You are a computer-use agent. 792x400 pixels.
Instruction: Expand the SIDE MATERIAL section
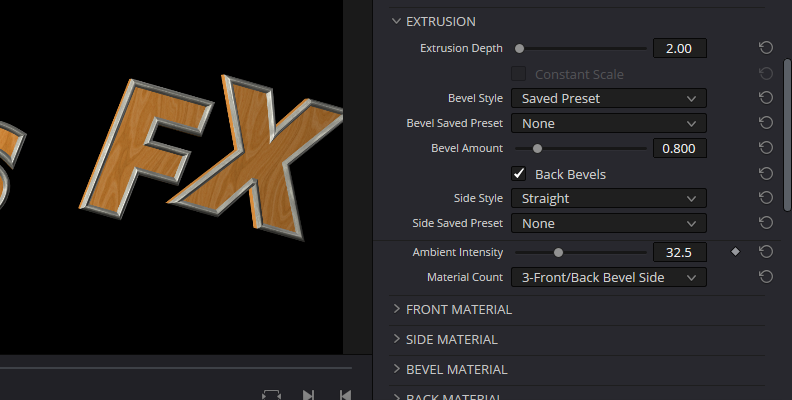point(451,339)
